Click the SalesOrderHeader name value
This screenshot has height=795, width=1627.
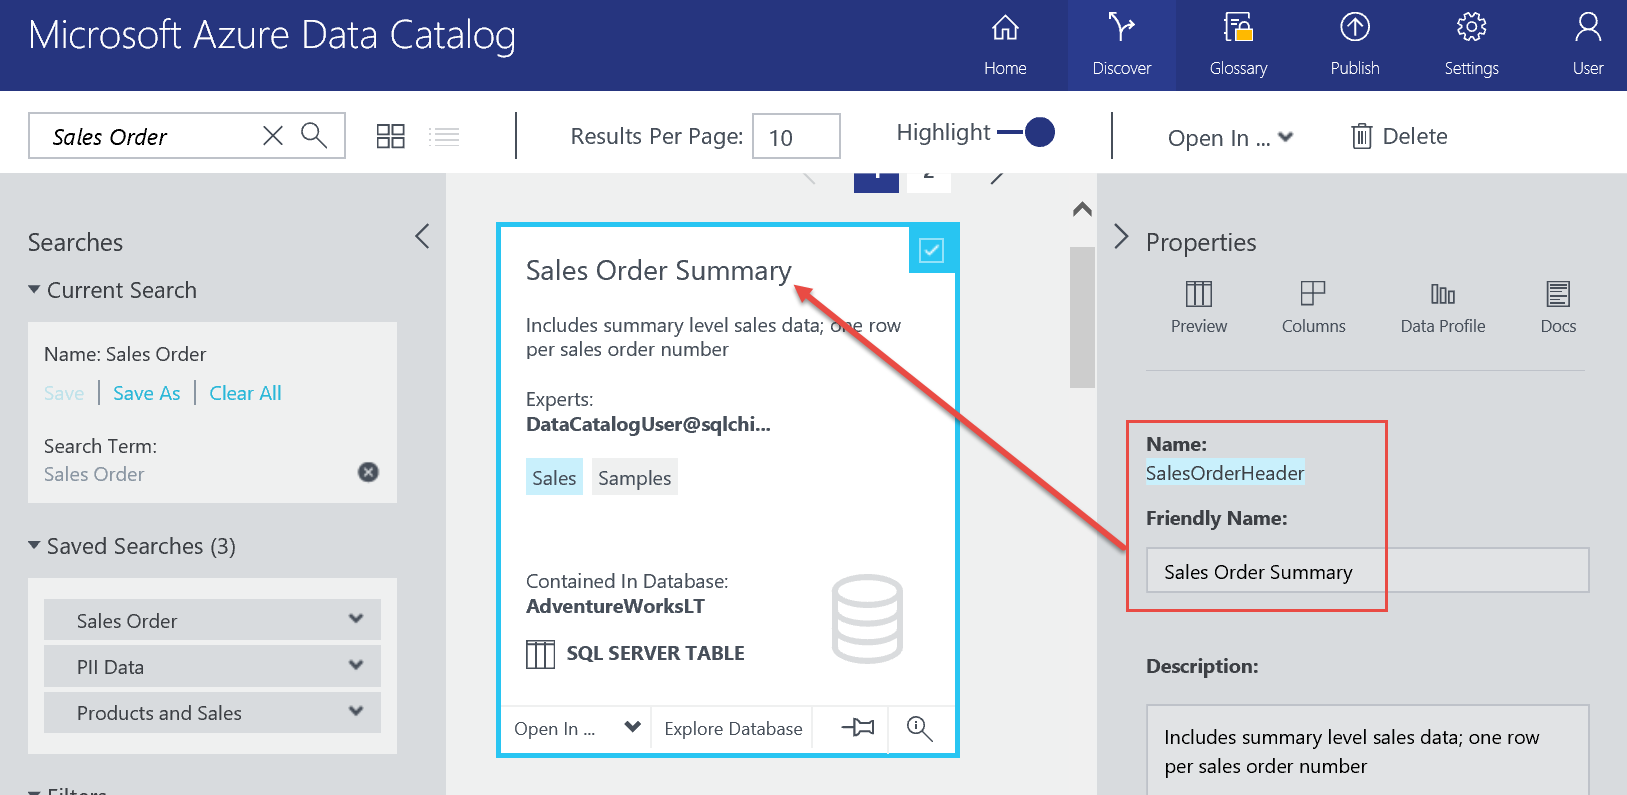pyautogui.click(x=1225, y=473)
